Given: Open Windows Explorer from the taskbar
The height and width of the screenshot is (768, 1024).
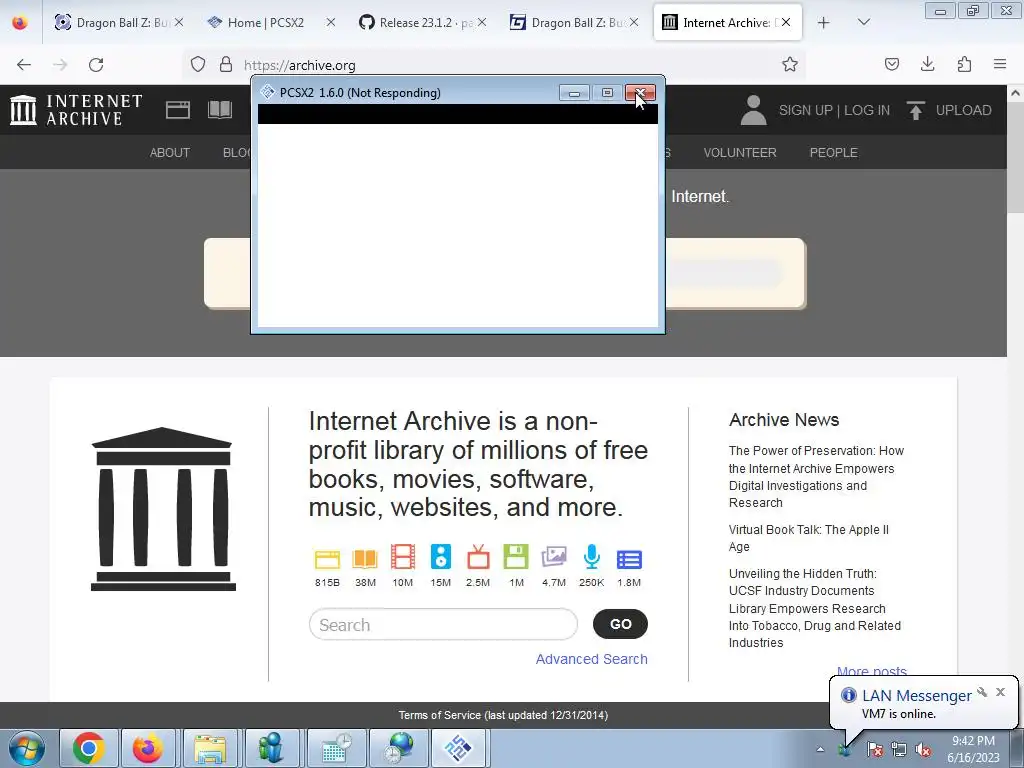Looking at the screenshot, I should 210,748.
